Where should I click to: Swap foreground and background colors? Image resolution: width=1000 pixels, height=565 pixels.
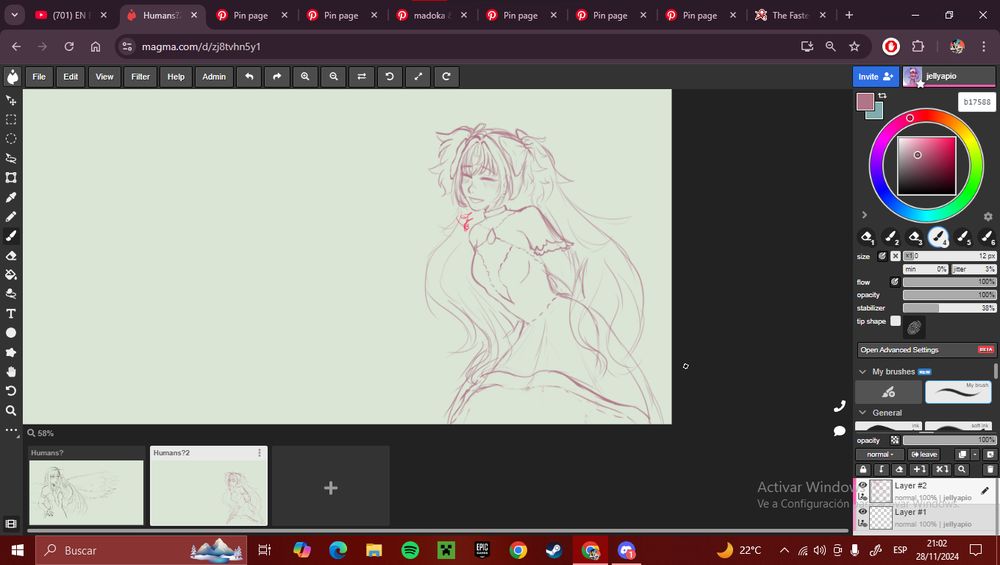coord(883,96)
